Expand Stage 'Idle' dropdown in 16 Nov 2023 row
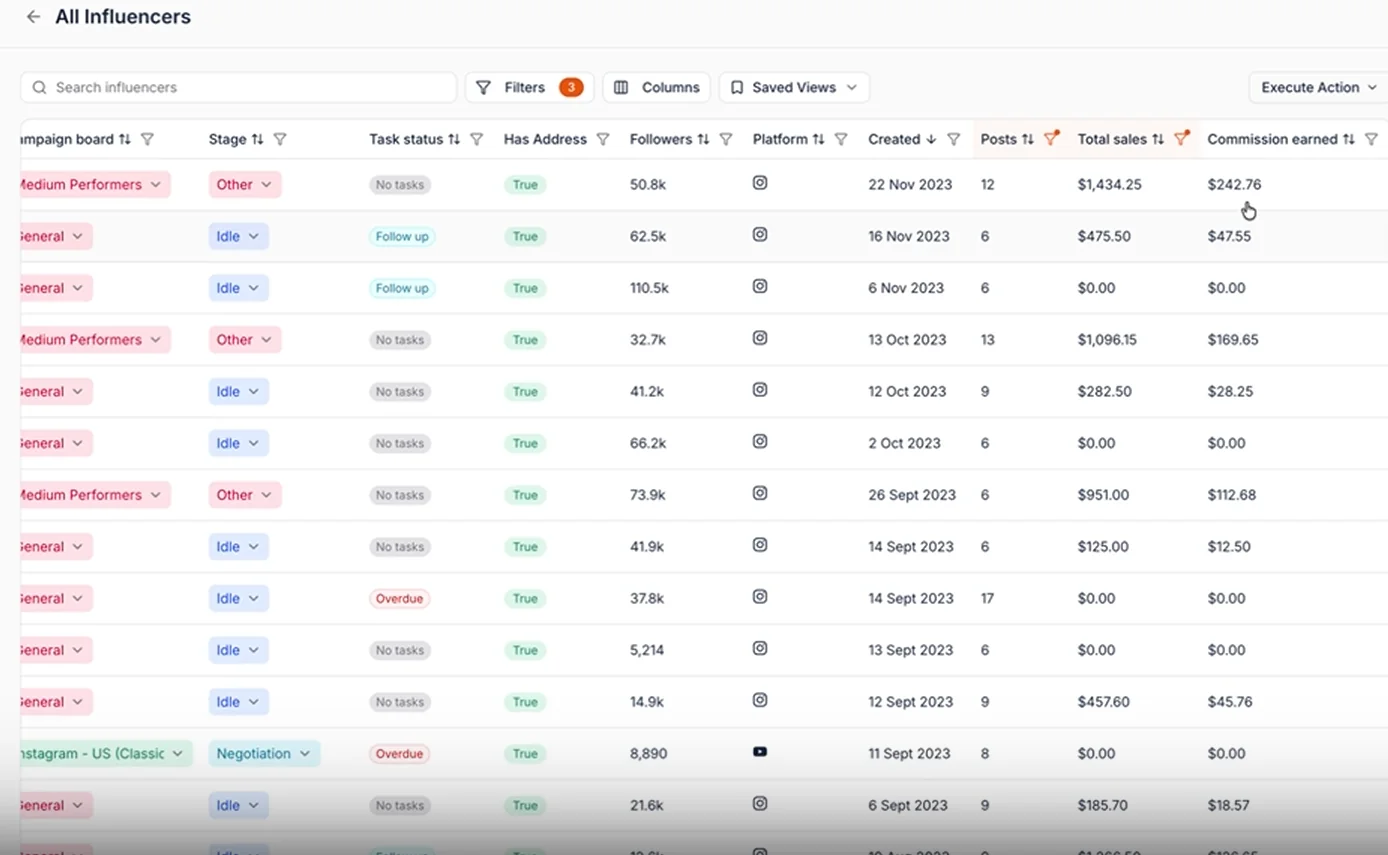 point(238,237)
